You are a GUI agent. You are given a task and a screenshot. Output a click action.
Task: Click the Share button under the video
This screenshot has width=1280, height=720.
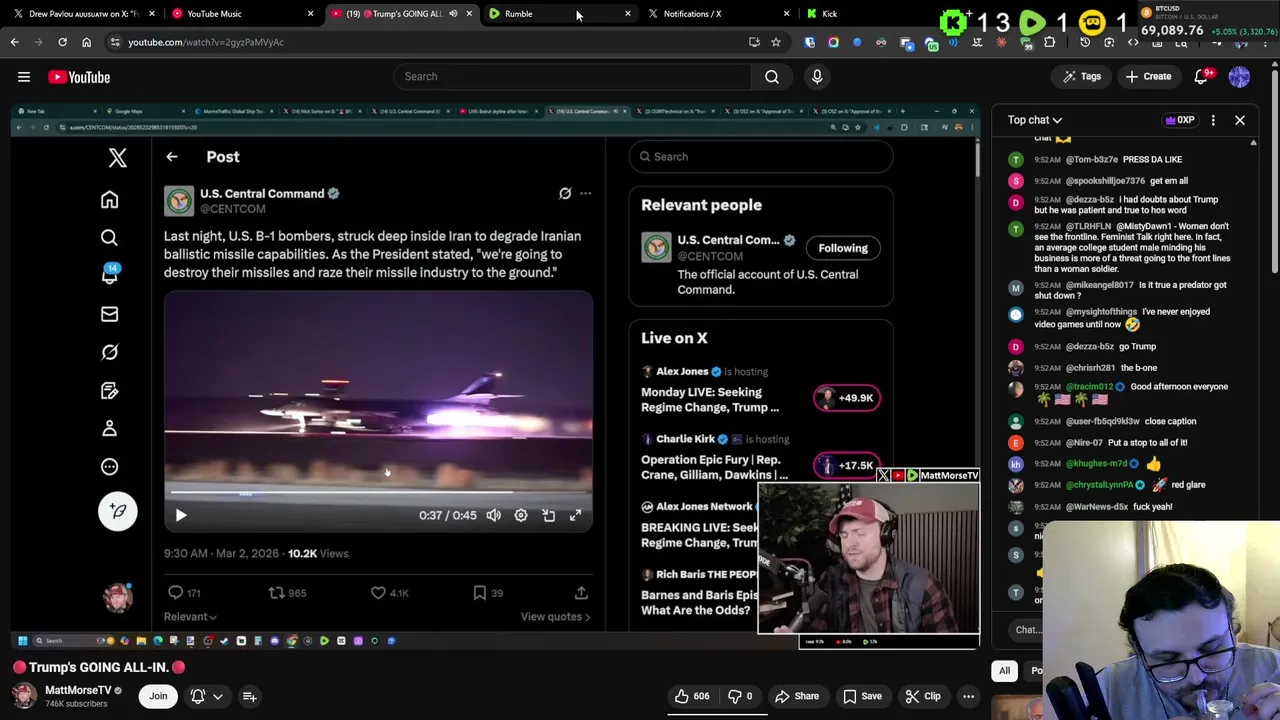(797, 696)
